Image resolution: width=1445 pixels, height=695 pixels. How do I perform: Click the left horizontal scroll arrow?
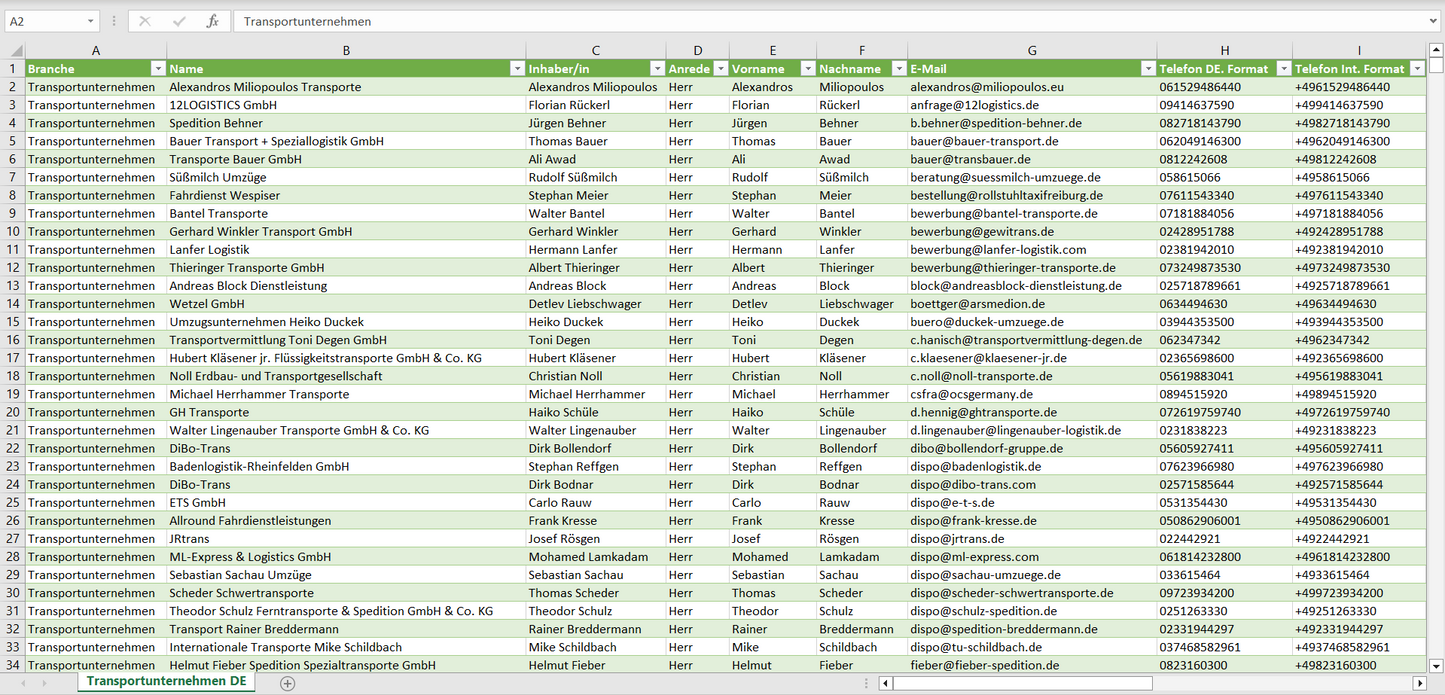pos(885,683)
